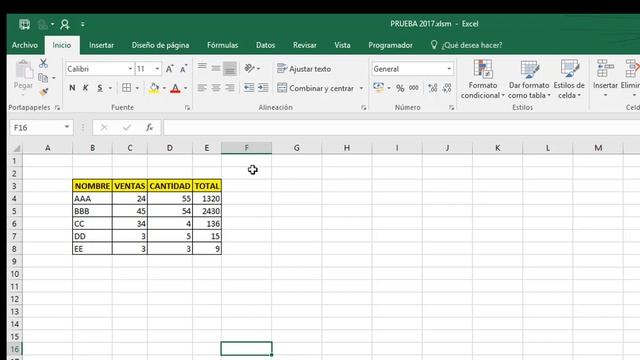Screen dimensions: 640x360
Task: Click the Accounting number format icon
Action: point(378,88)
